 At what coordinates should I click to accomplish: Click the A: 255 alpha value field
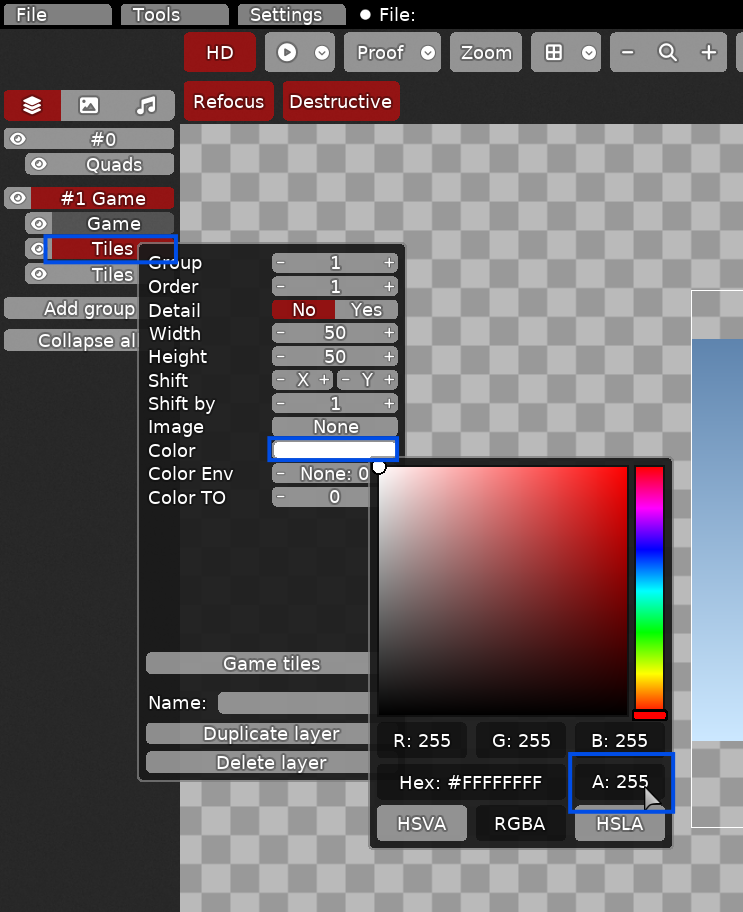tap(620, 782)
